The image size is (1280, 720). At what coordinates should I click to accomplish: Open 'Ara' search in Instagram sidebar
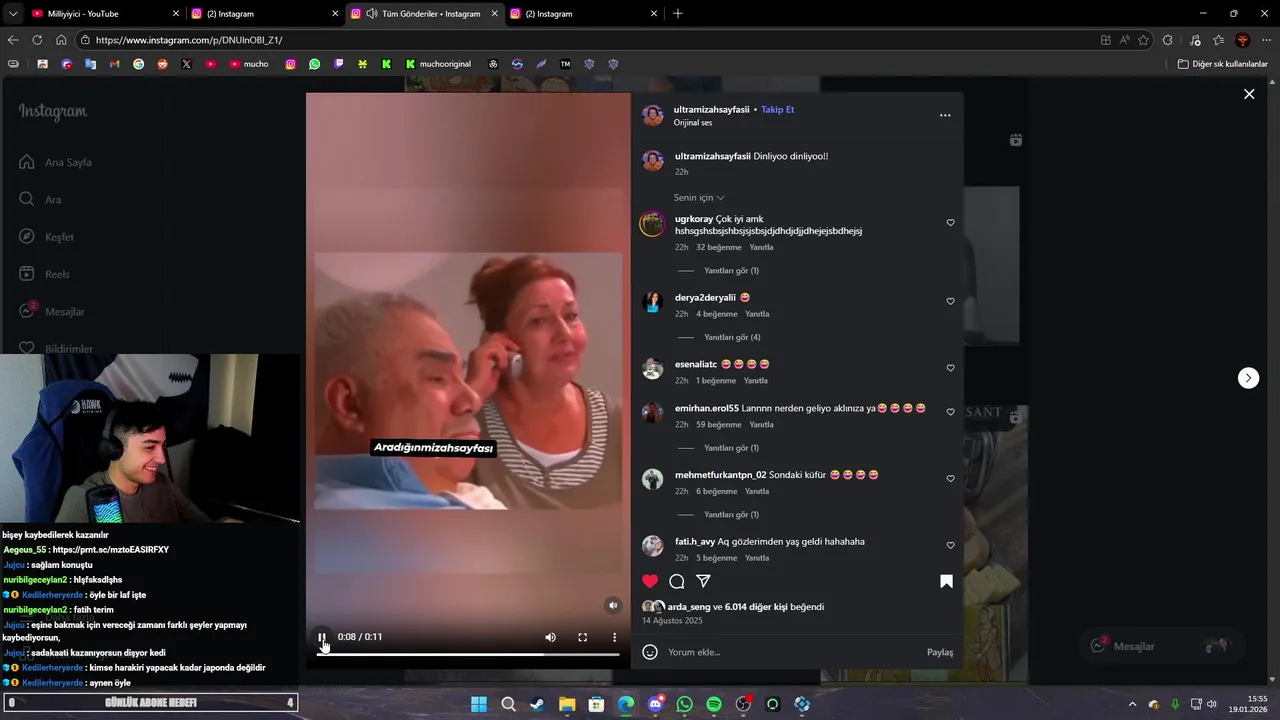[40, 199]
